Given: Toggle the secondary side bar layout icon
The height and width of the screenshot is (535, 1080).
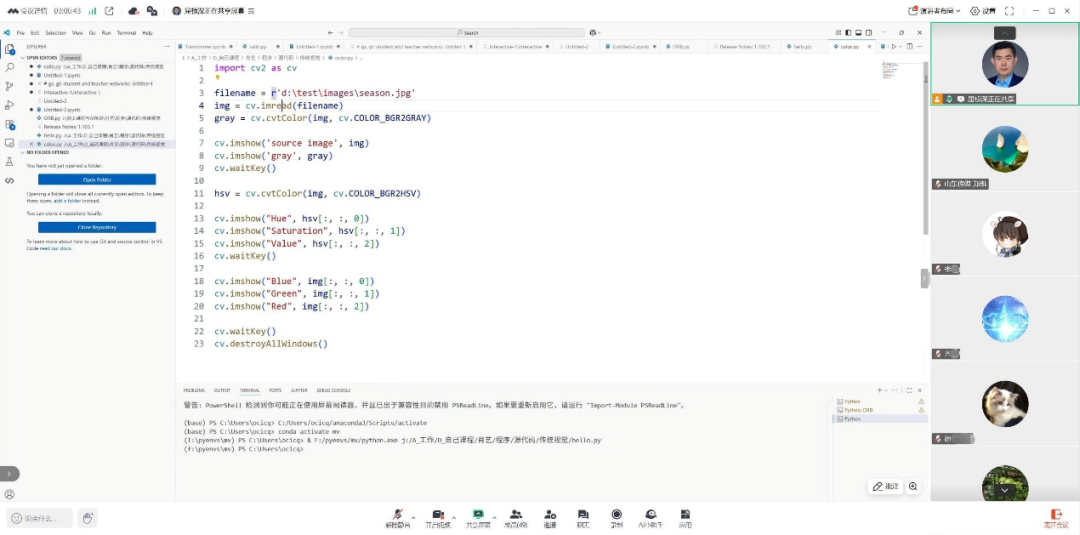Looking at the screenshot, I should pyautogui.click(x=869, y=32).
